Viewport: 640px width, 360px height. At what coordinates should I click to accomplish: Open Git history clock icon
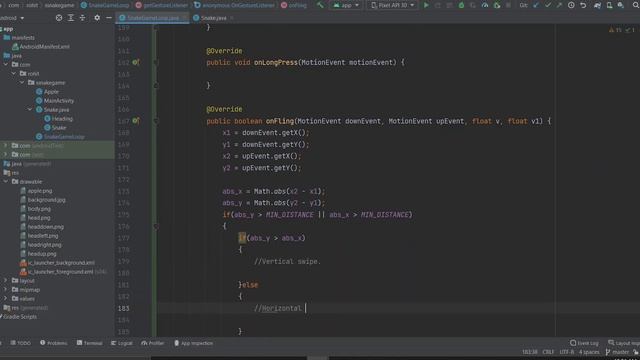coord(571,5)
